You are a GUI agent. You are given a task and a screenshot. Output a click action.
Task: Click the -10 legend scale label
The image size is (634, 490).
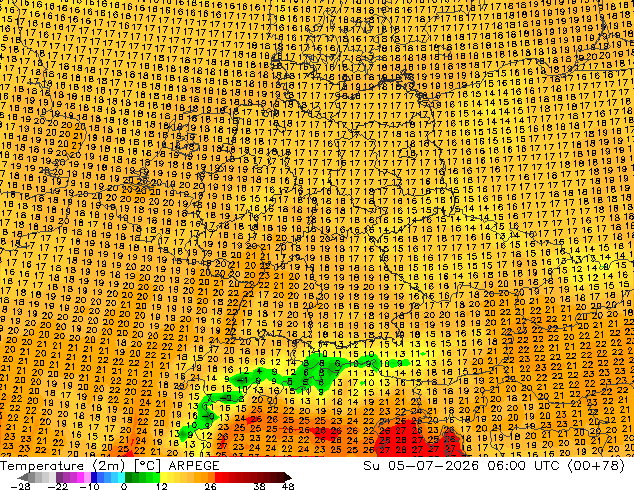pos(89,486)
